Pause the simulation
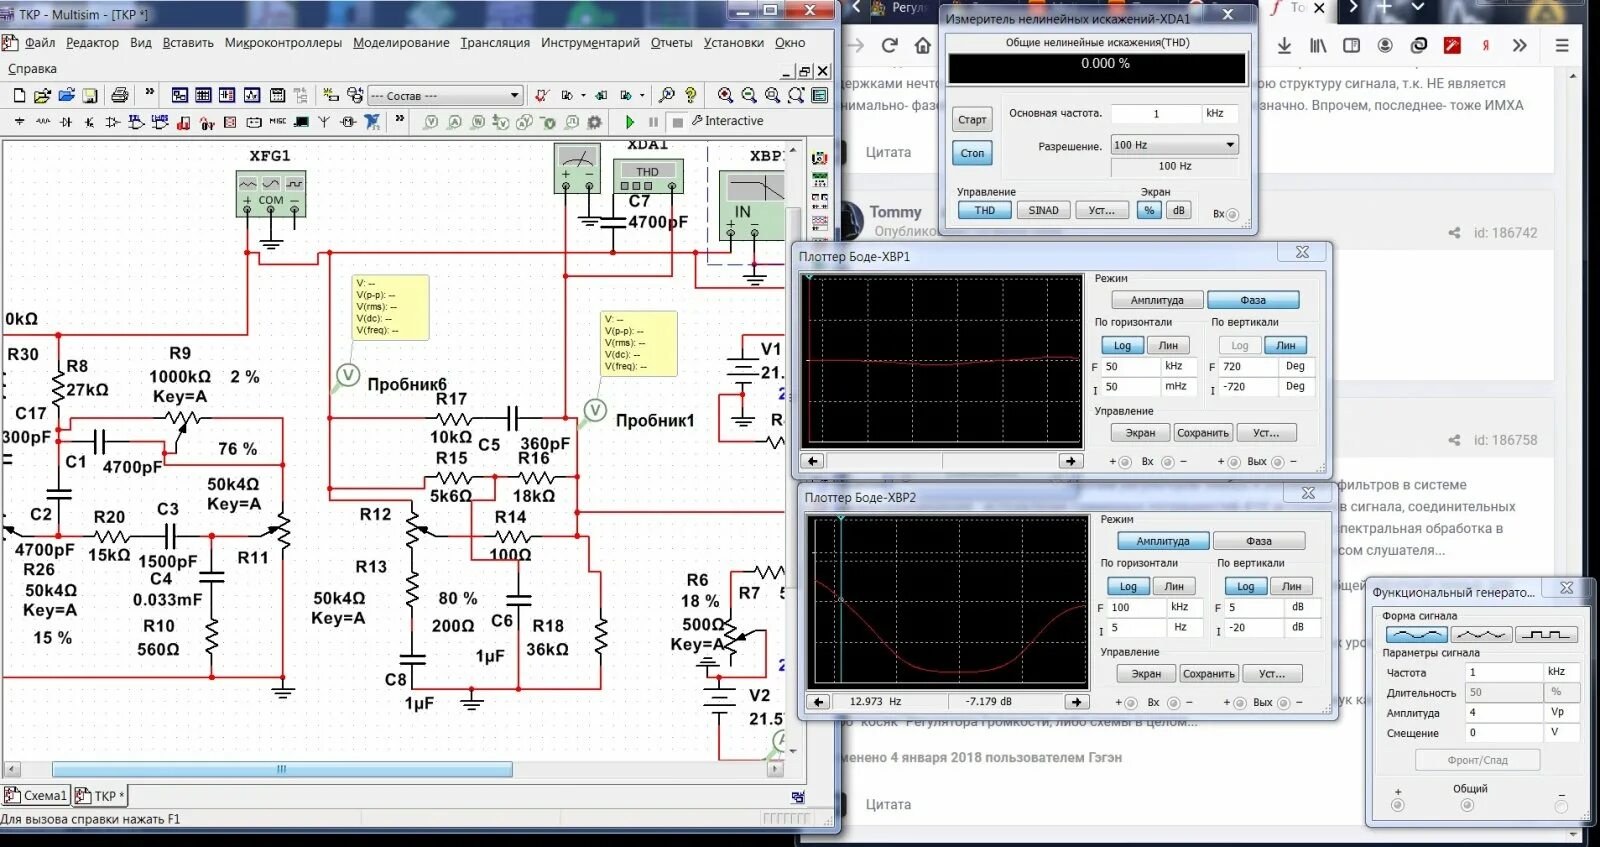 [653, 121]
